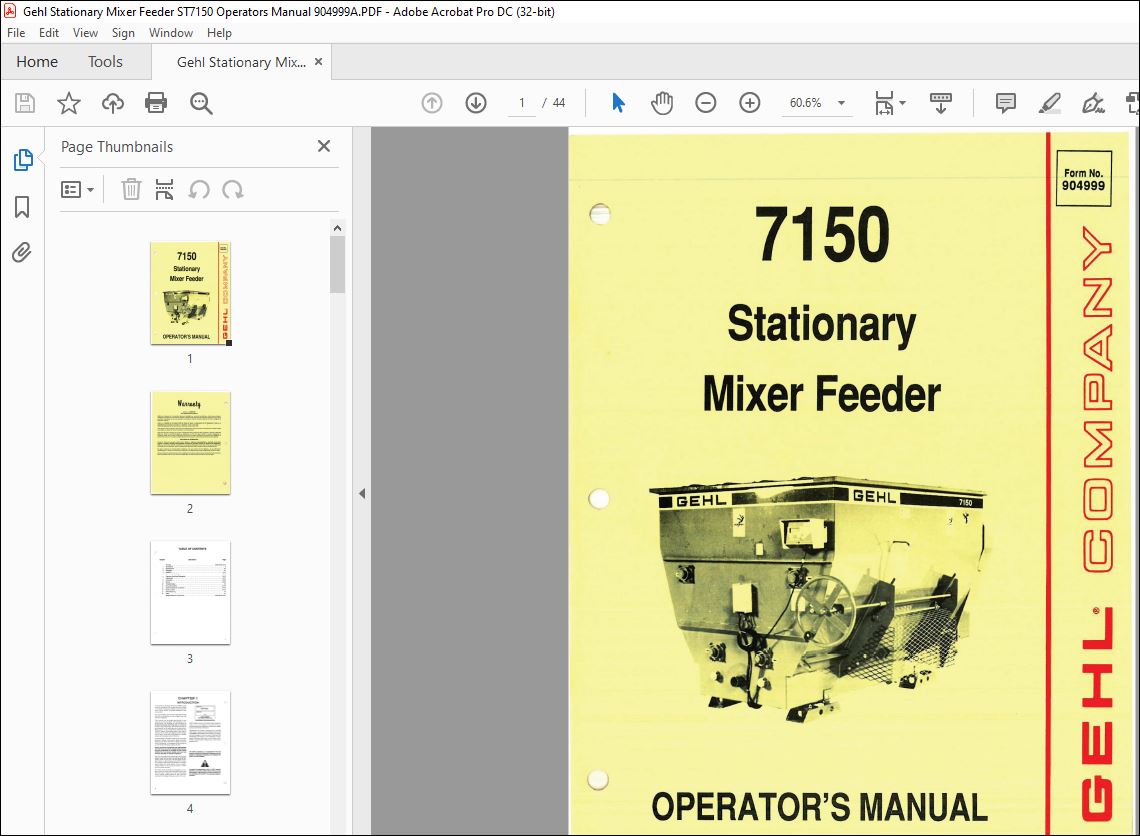Viewport: 1140px width, 836px height.
Task: Select the Gehl Stationary Mix... document tab
Action: pyautogui.click(x=241, y=62)
